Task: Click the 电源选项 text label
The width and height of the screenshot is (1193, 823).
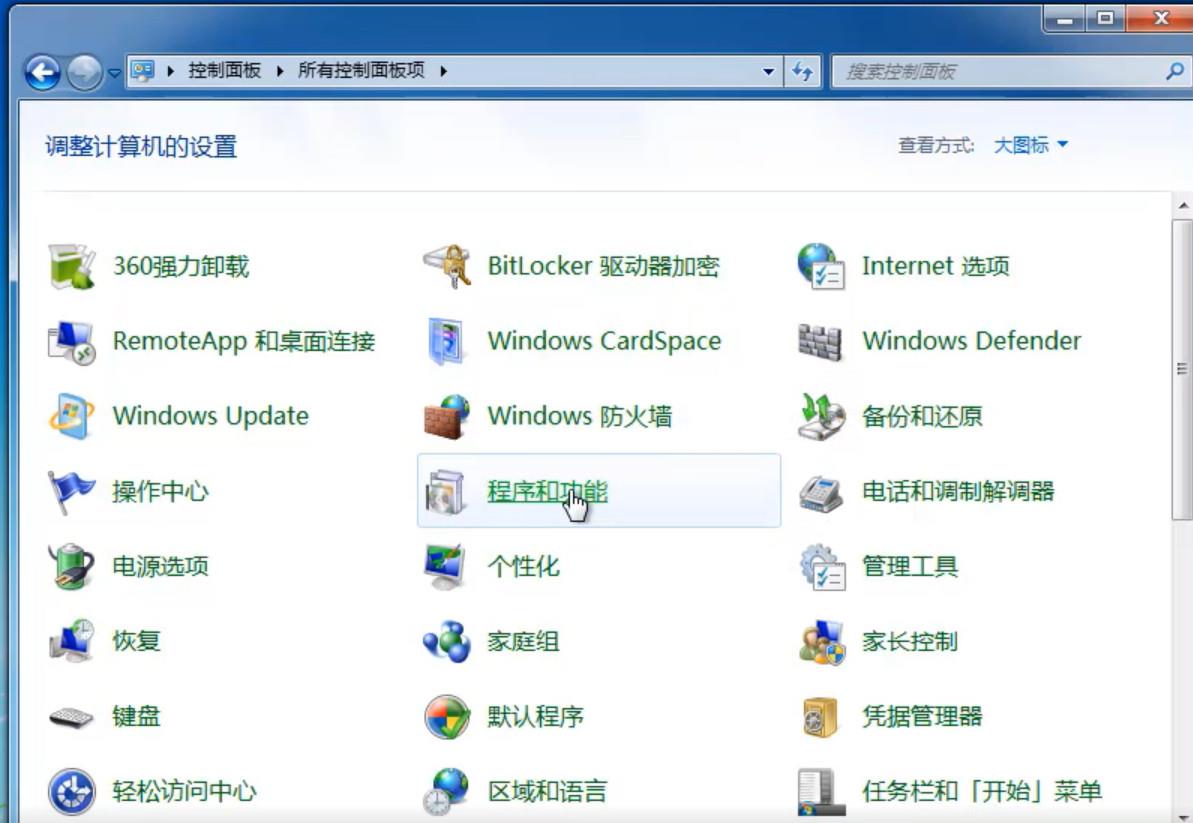Action: (x=161, y=567)
